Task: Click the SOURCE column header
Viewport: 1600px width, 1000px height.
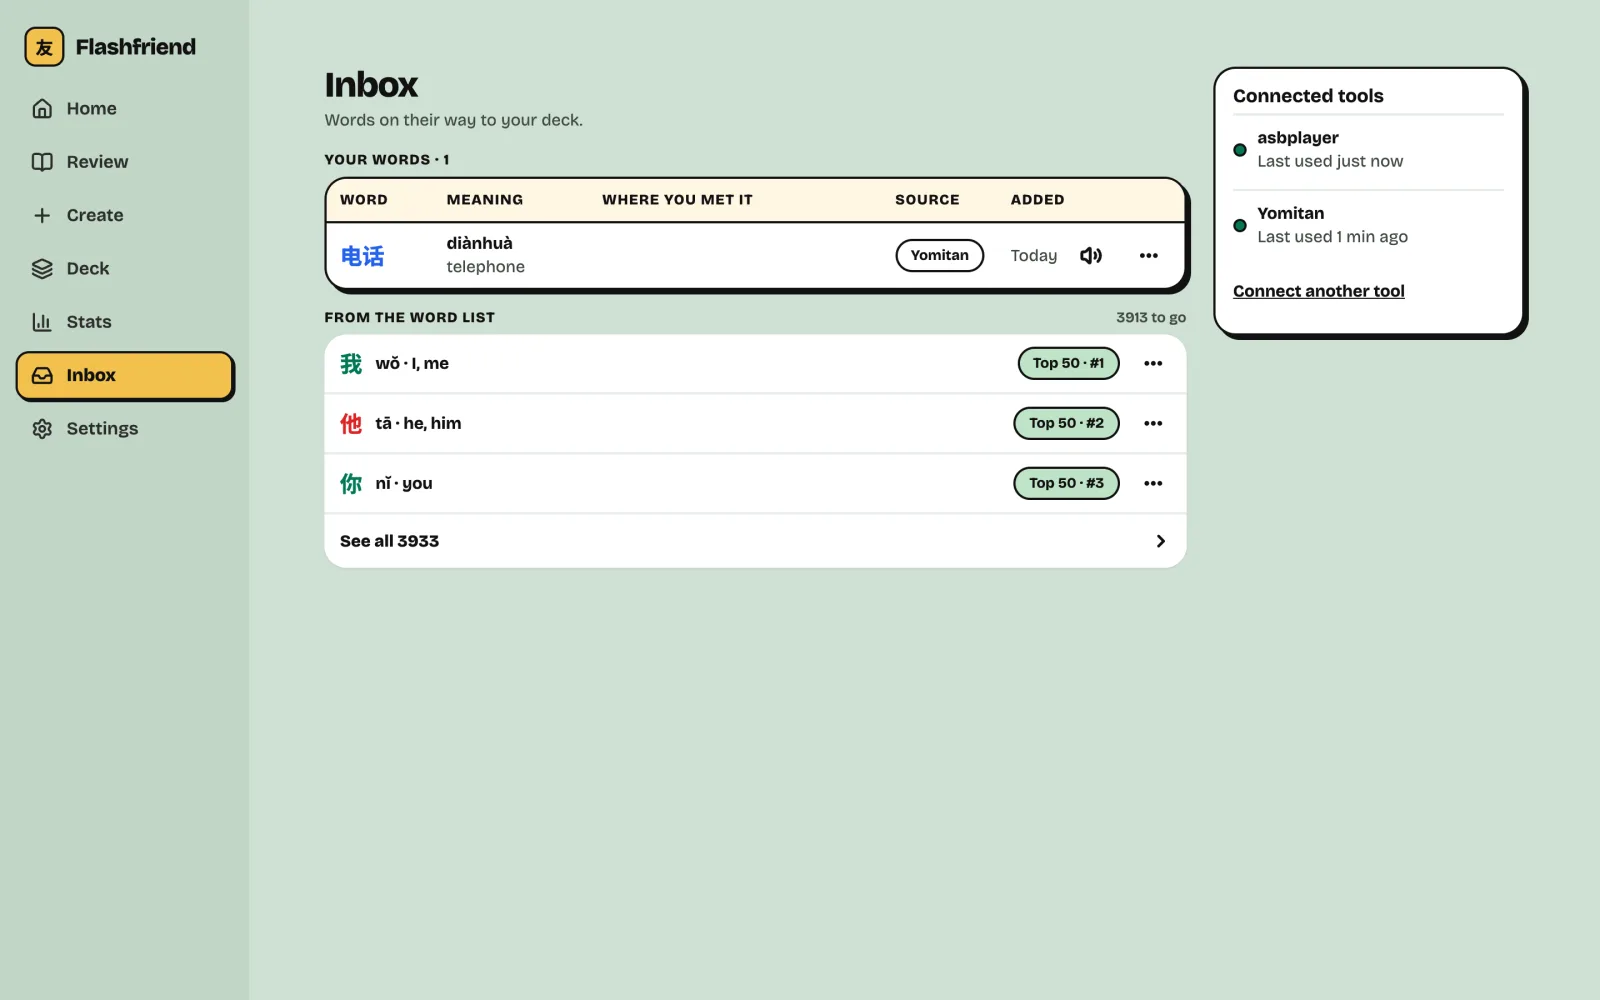Action: [x=927, y=200]
